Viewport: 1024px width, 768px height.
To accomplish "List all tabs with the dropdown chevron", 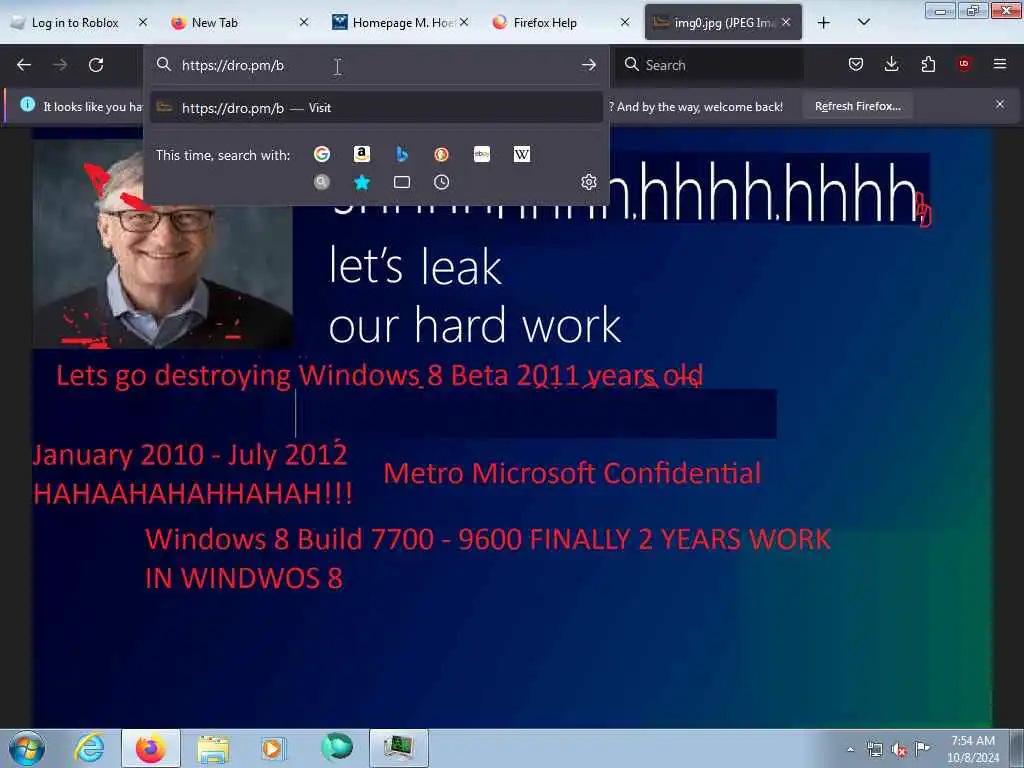I will [863, 23].
